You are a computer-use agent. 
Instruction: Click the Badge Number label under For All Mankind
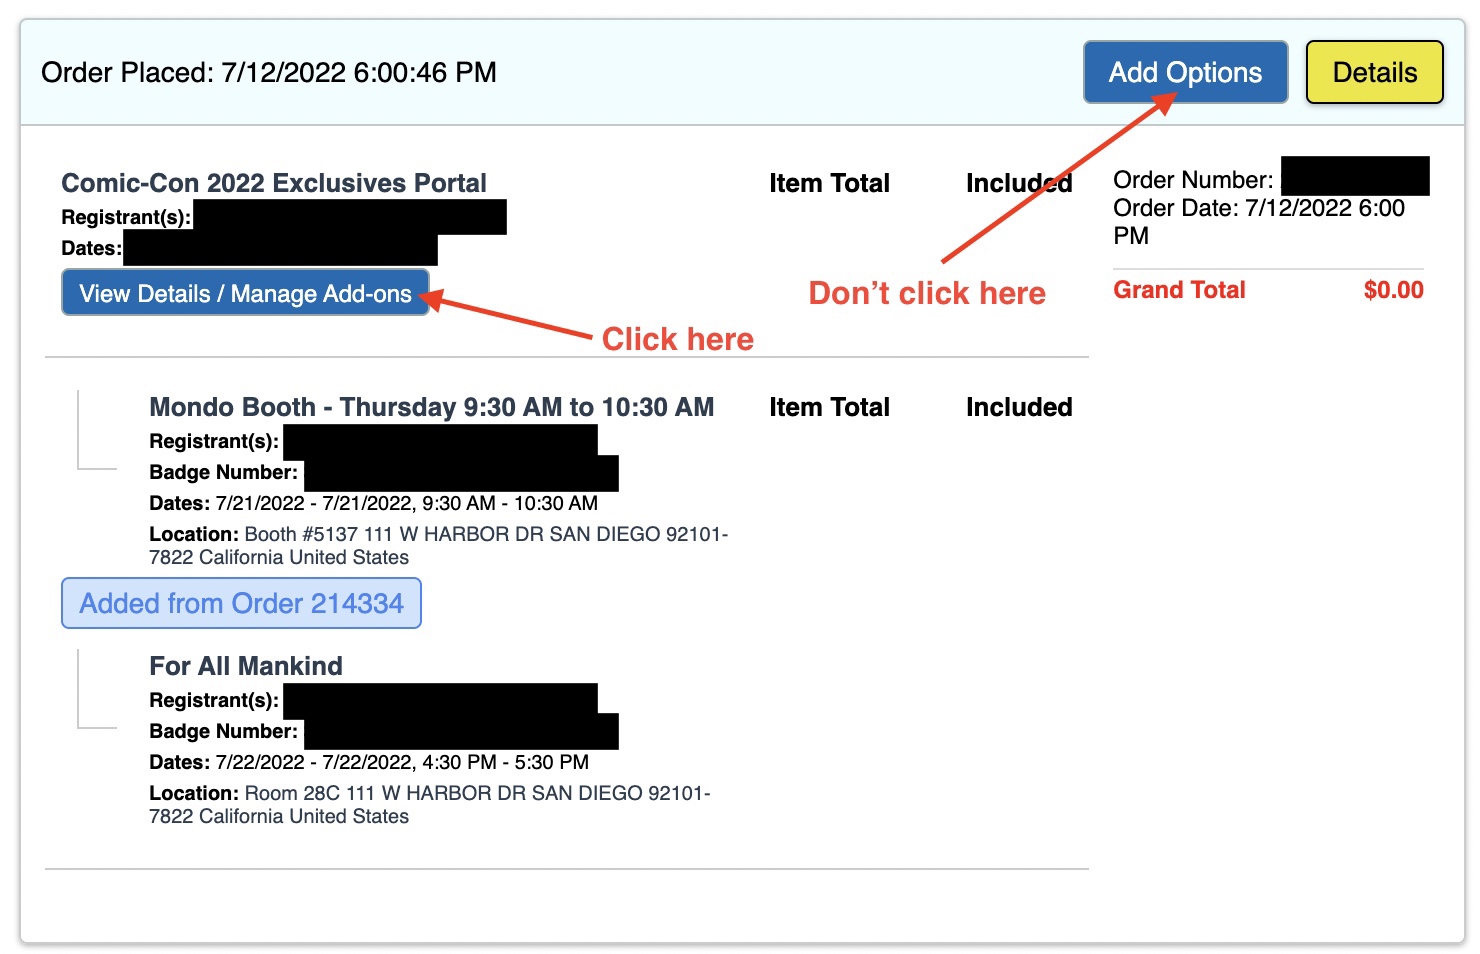(224, 731)
